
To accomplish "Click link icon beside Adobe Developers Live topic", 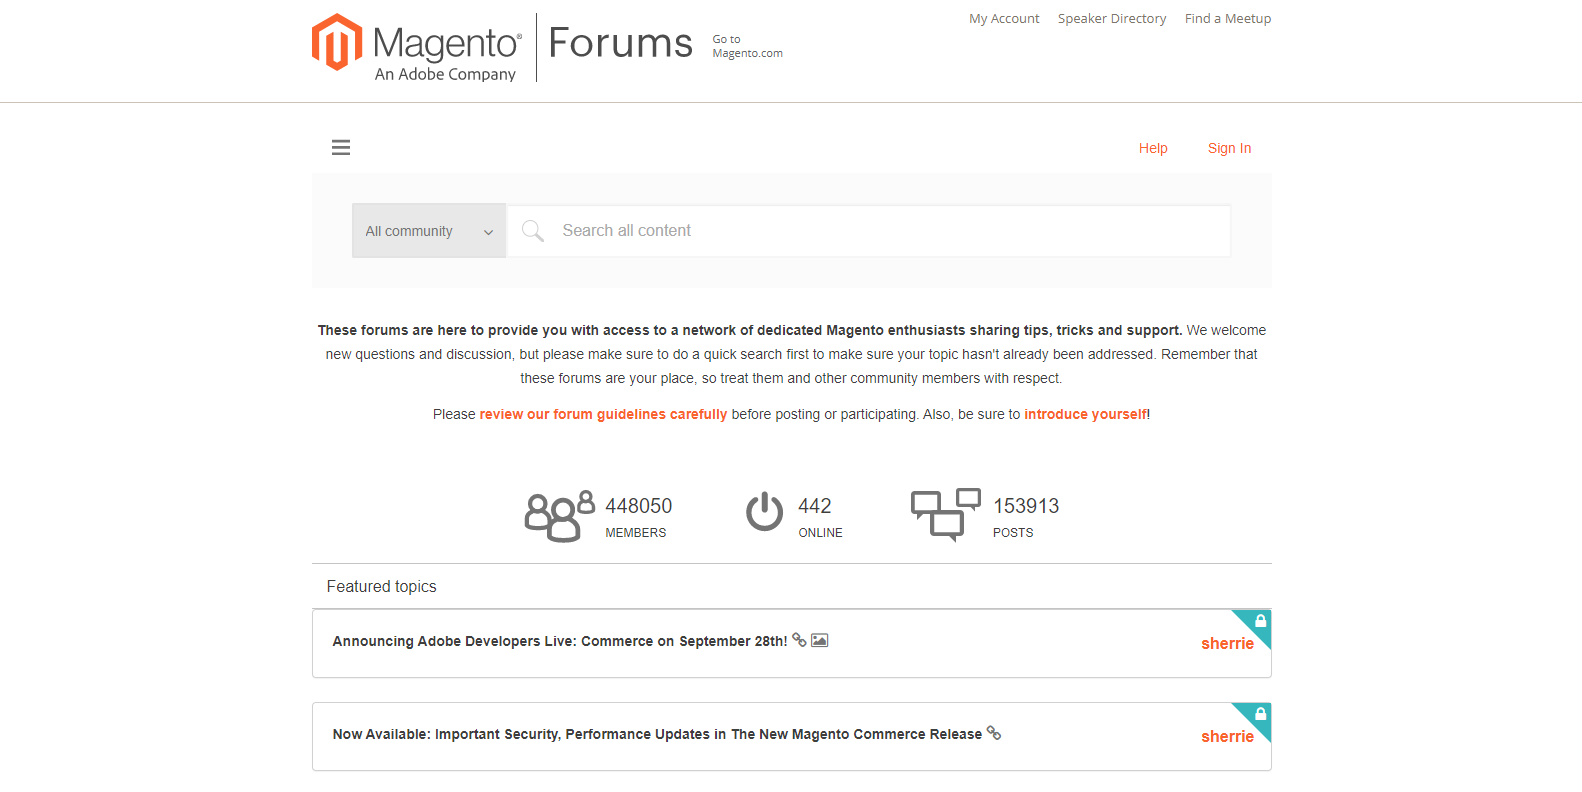I will pyautogui.click(x=799, y=640).
